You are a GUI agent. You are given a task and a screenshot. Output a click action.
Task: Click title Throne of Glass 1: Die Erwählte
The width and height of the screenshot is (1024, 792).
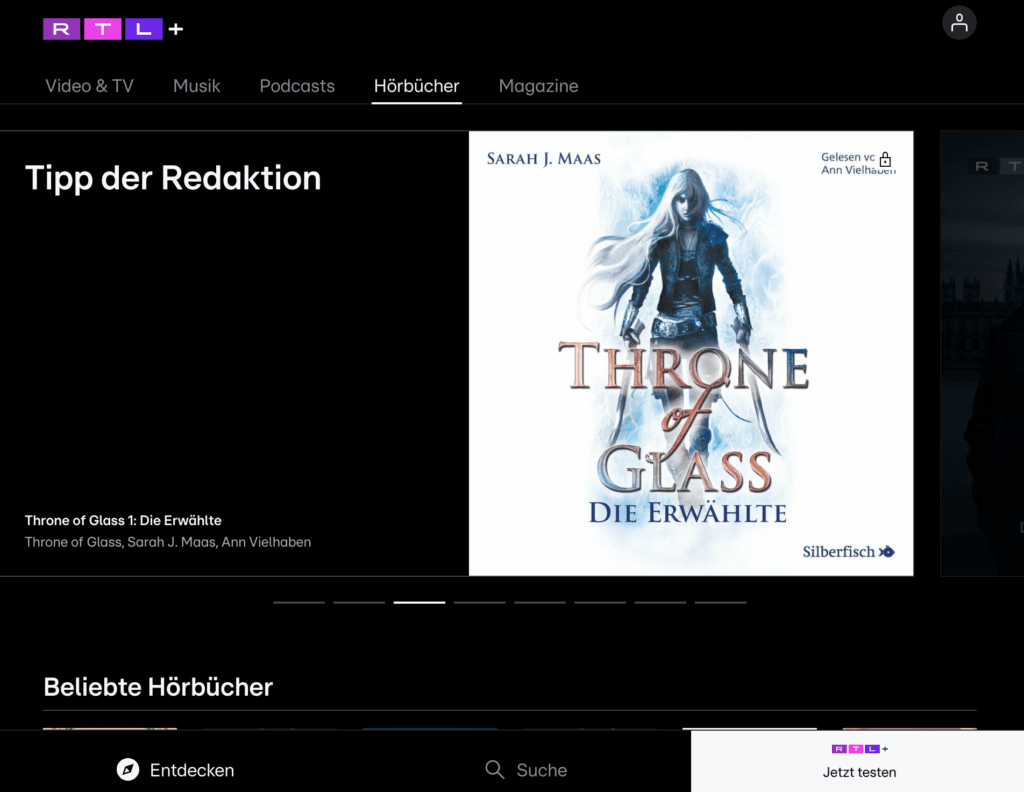click(123, 520)
